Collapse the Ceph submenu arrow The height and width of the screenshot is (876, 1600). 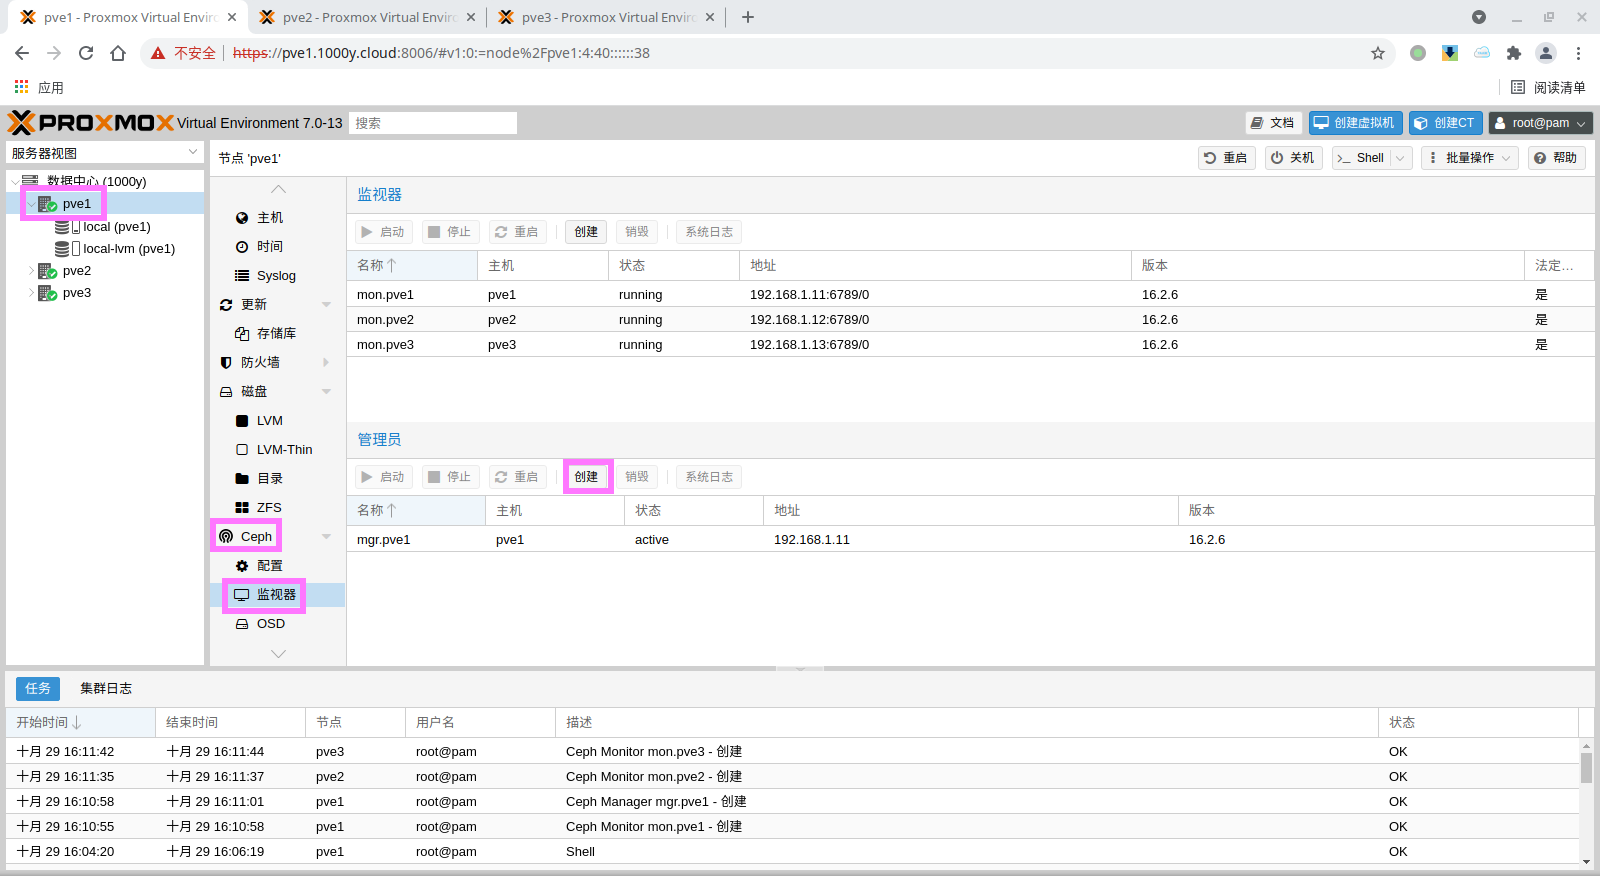(326, 537)
